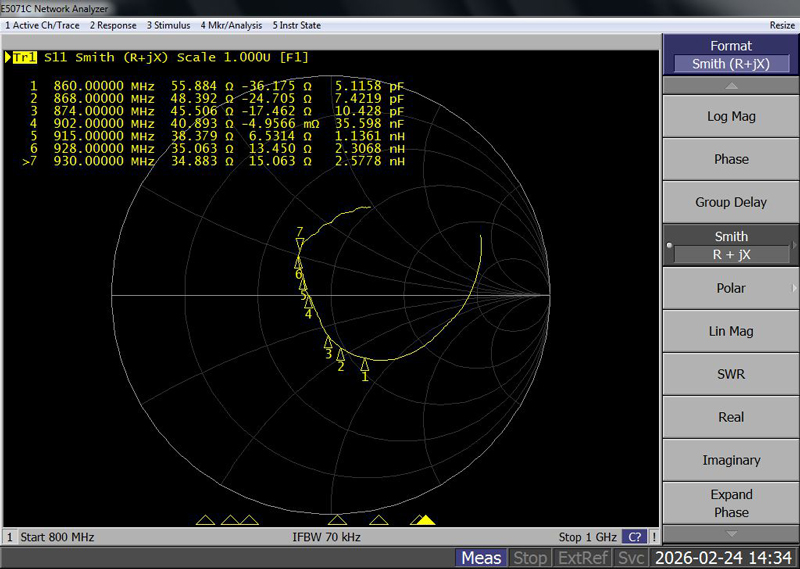
Task: Select Log Mag format
Action: click(x=730, y=116)
